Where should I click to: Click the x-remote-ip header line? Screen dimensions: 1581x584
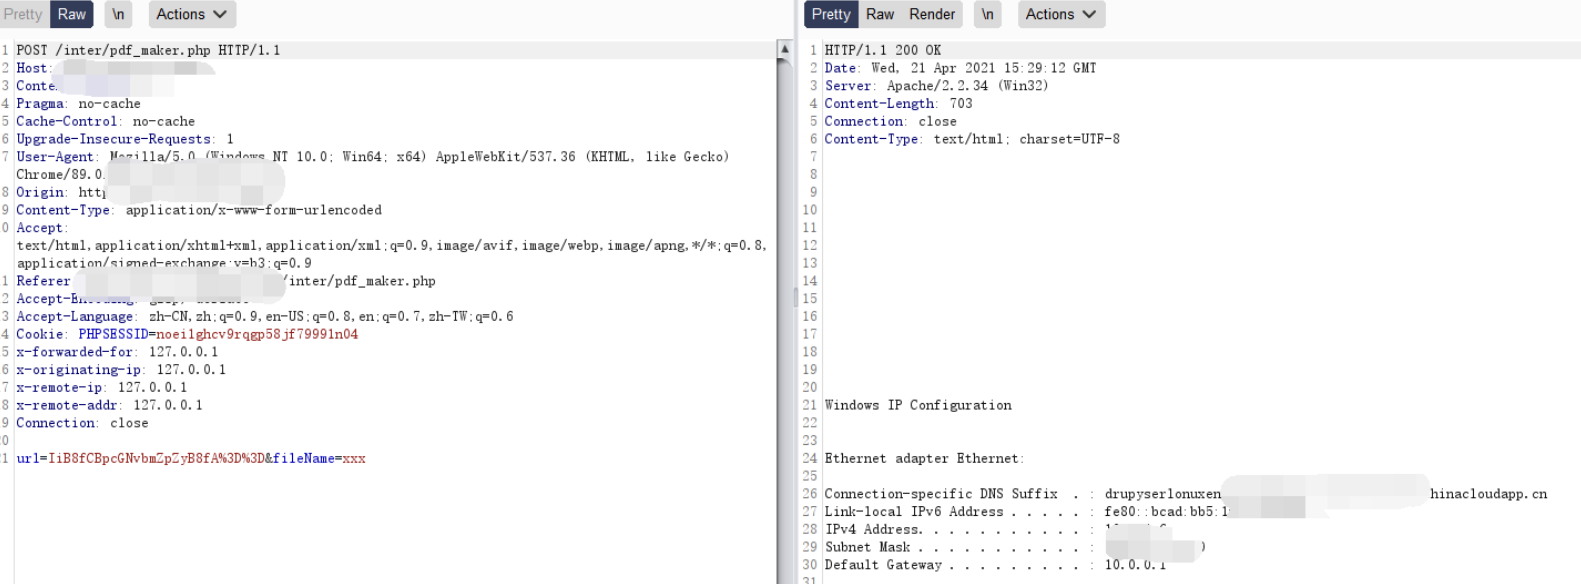(101, 388)
